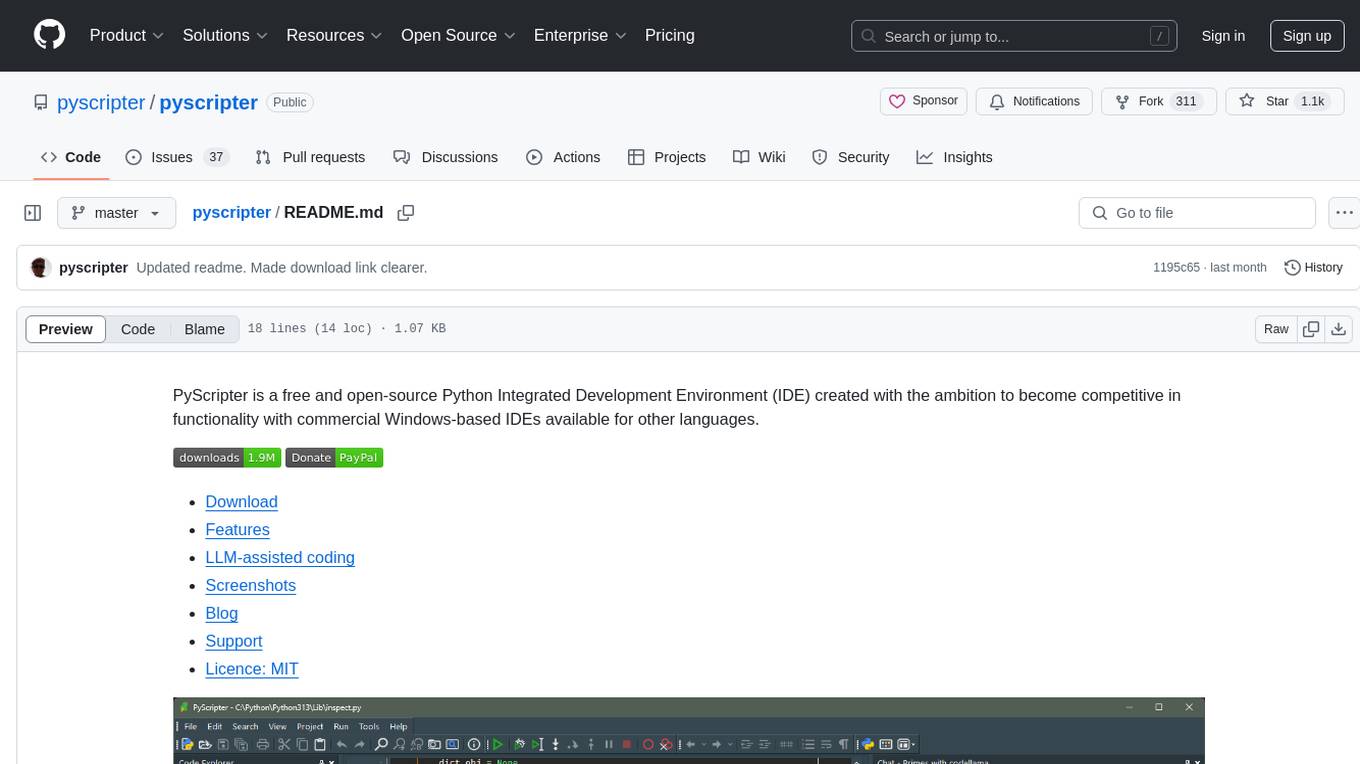
Task: Open the Download link
Action: pos(241,502)
